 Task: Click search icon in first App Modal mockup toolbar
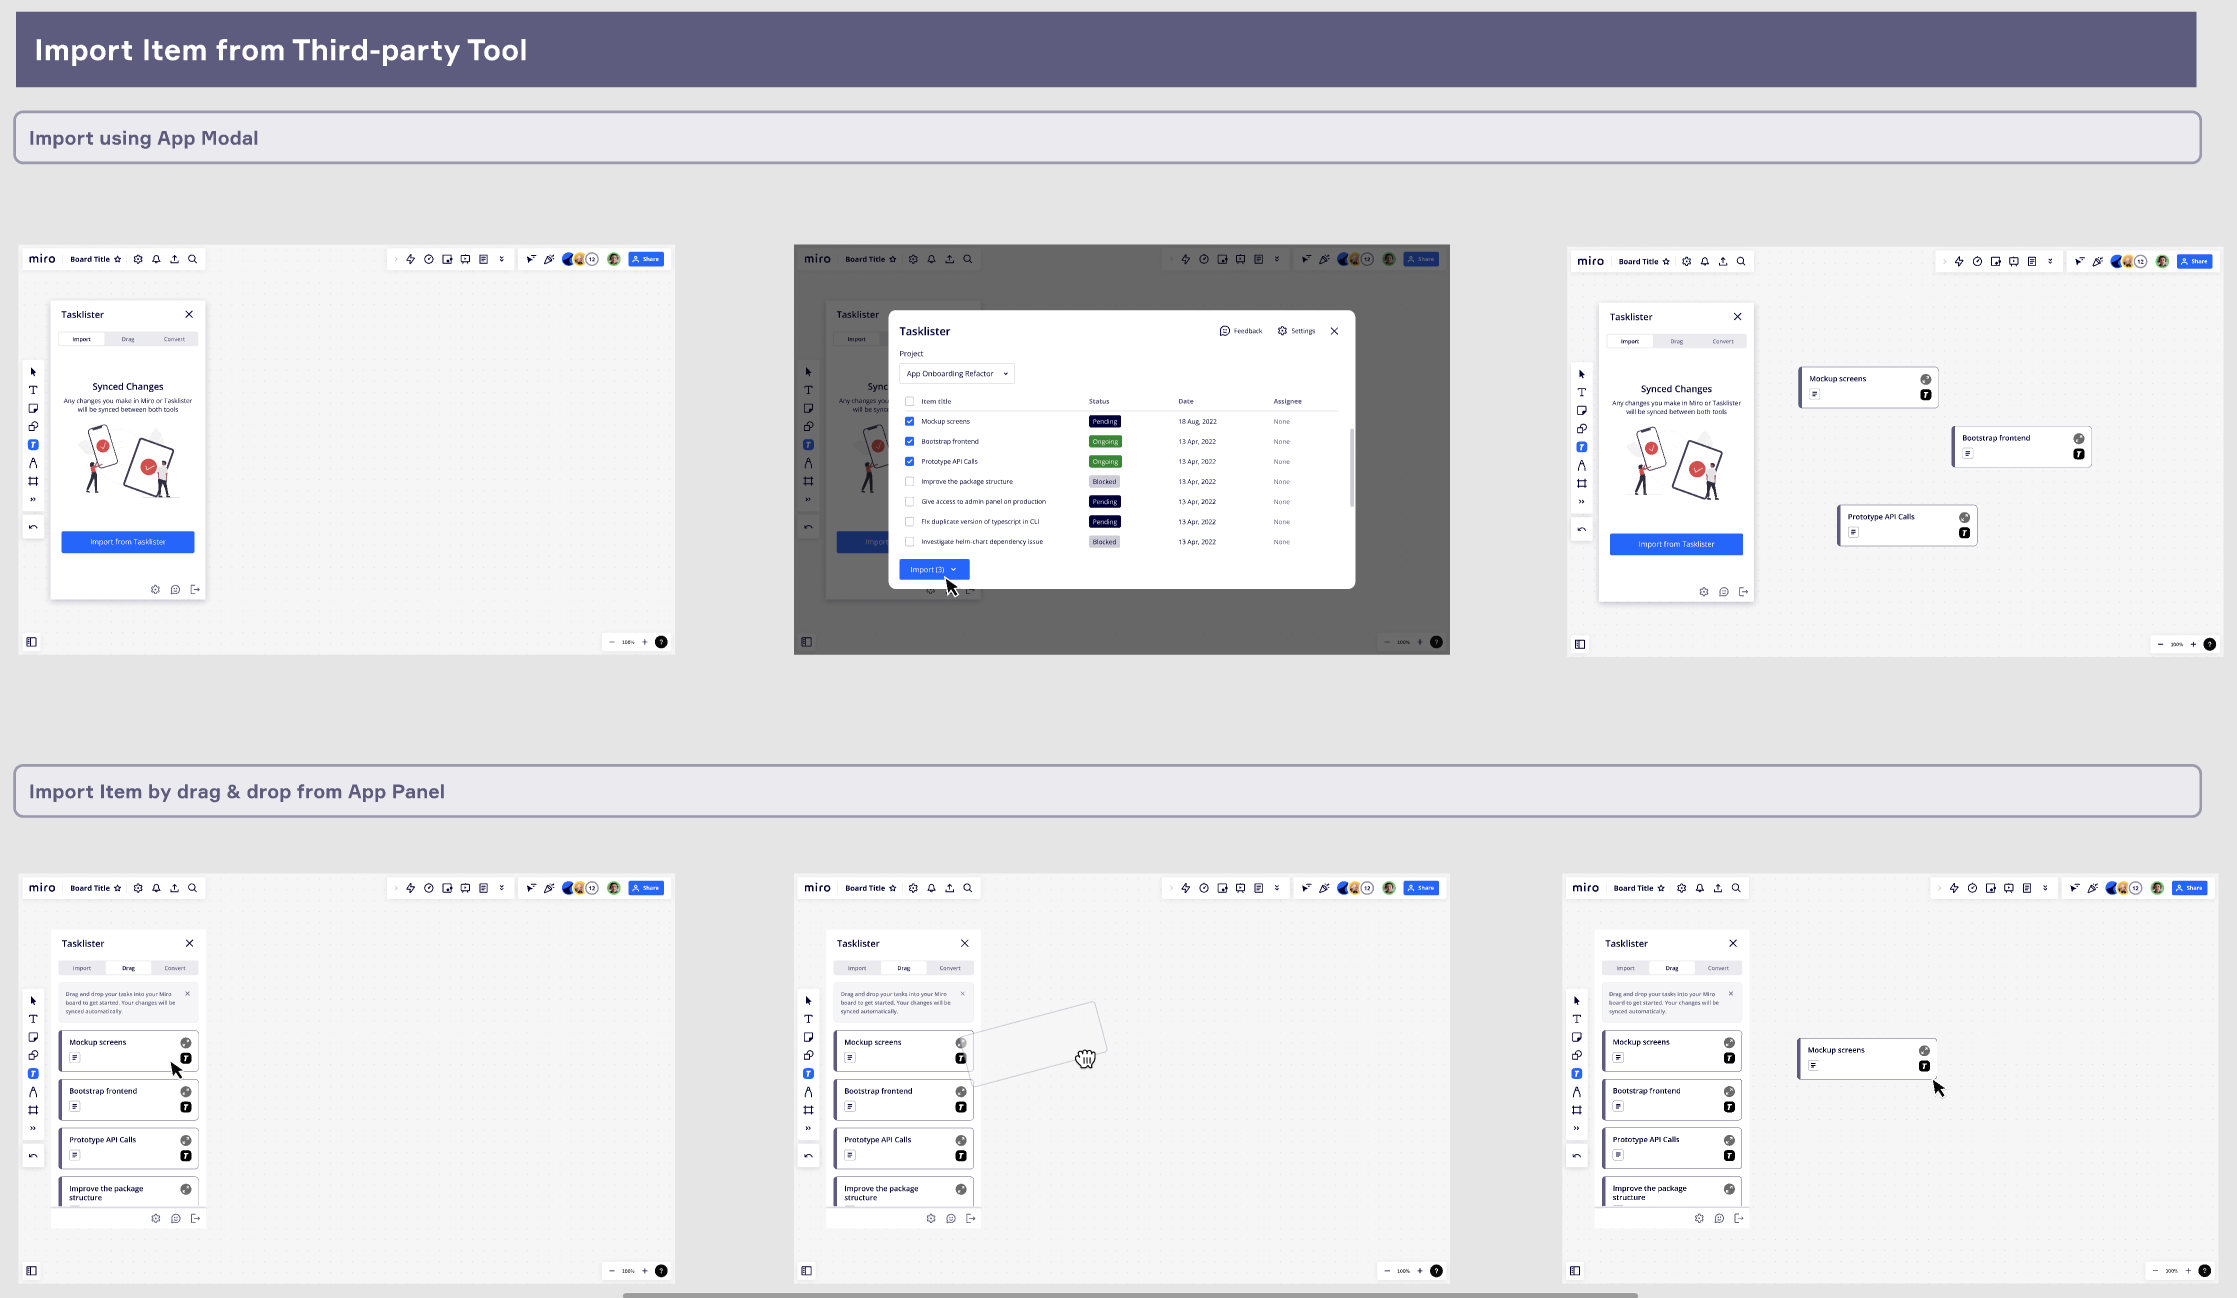click(x=193, y=259)
